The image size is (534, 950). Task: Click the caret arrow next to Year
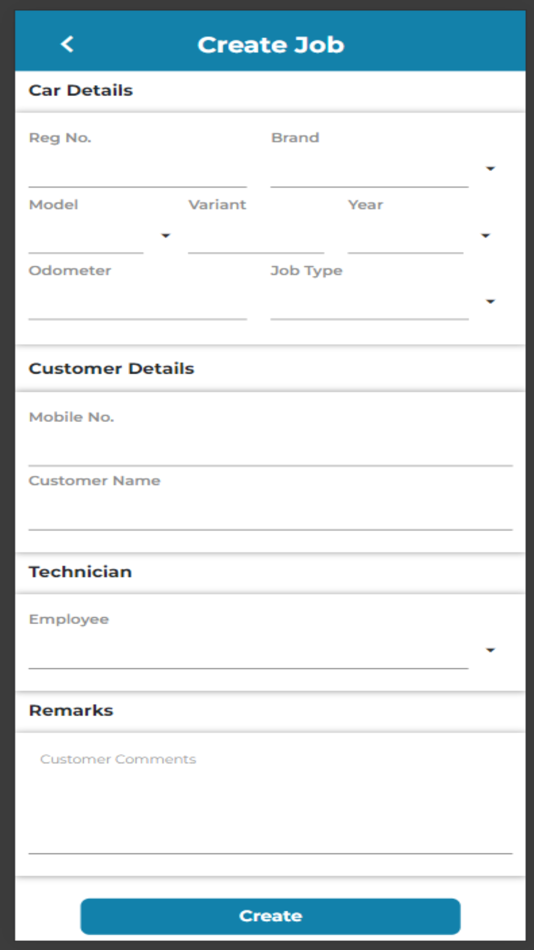[486, 235]
